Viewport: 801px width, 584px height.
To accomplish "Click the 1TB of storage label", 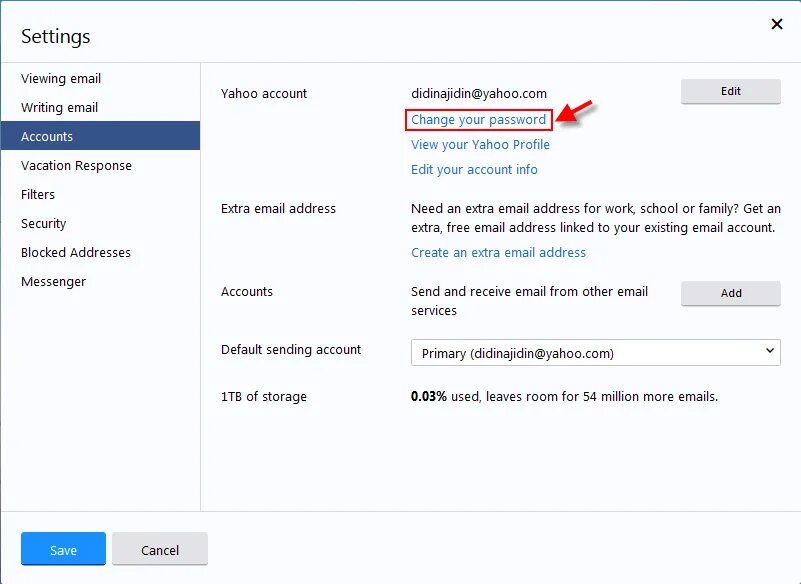I will click(x=264, y=396).
